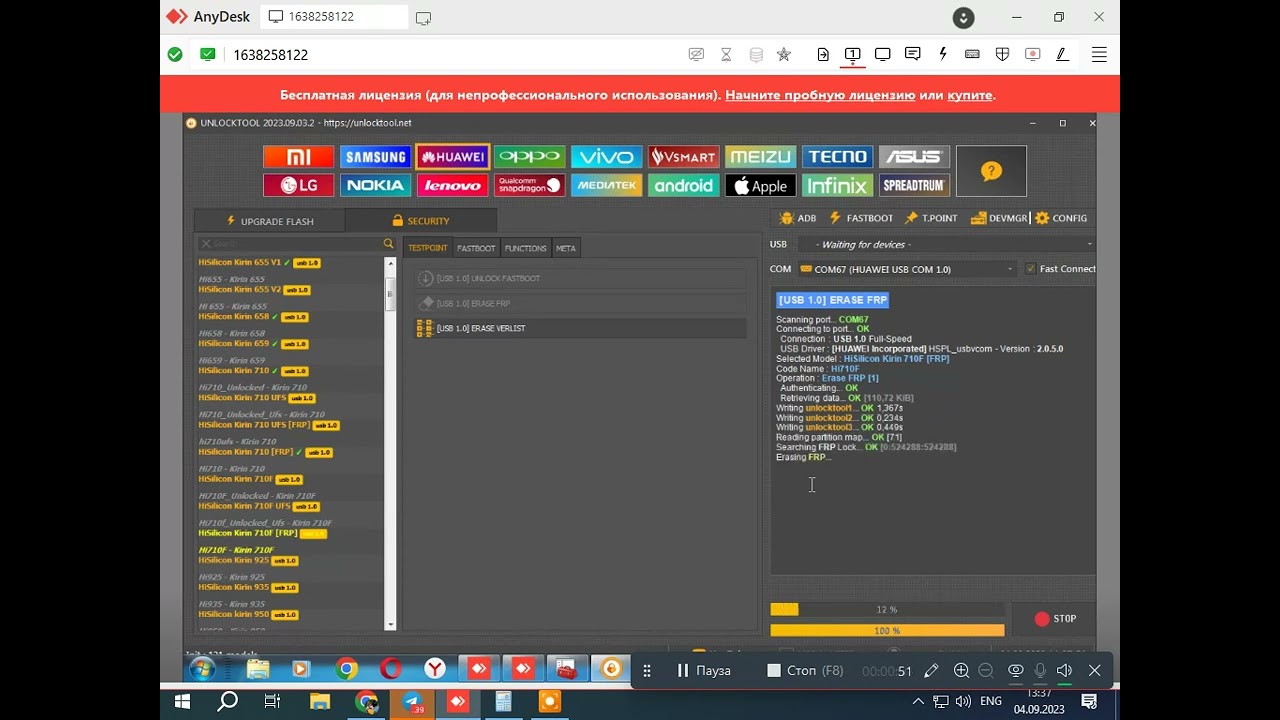Open AnyDesk hamburger menu
Viewport: 1280px width, 720px height.
click(1099, 55)
